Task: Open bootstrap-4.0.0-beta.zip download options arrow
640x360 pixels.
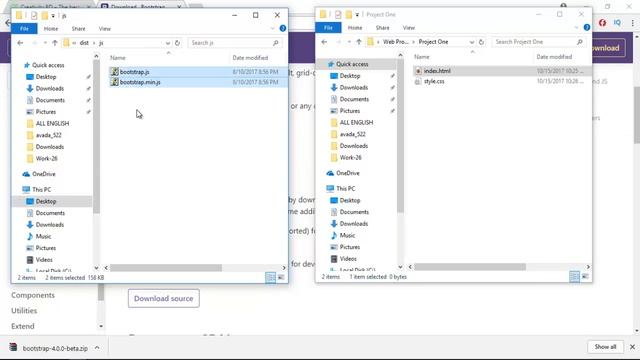Action: pyautogui.click(x=97, y=348)
